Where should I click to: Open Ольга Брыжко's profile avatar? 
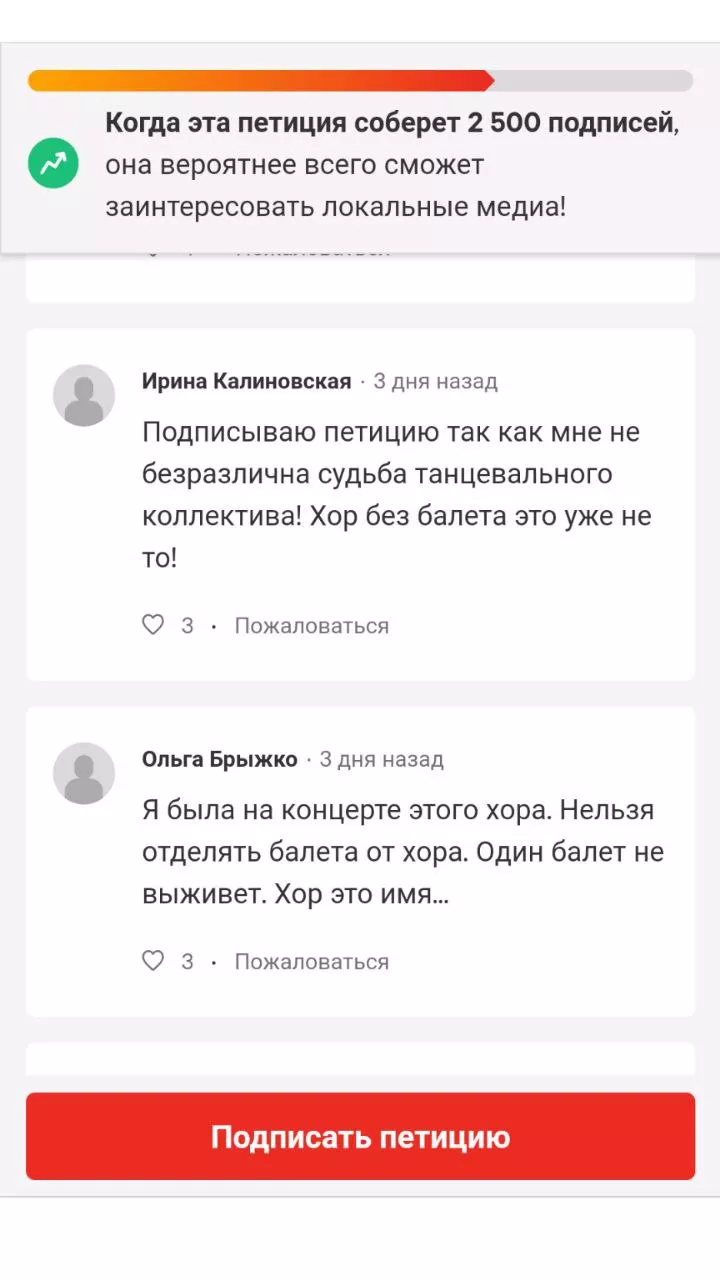click(84, 773)
